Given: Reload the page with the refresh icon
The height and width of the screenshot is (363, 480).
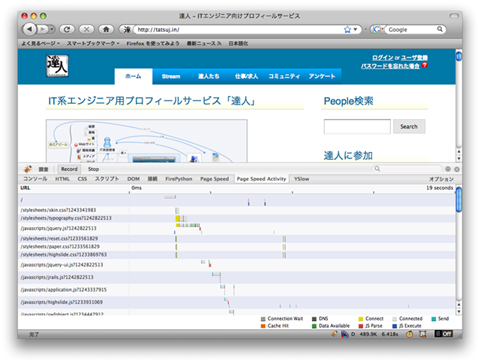Looking at the screenshot, I should [x=67, y=29].
